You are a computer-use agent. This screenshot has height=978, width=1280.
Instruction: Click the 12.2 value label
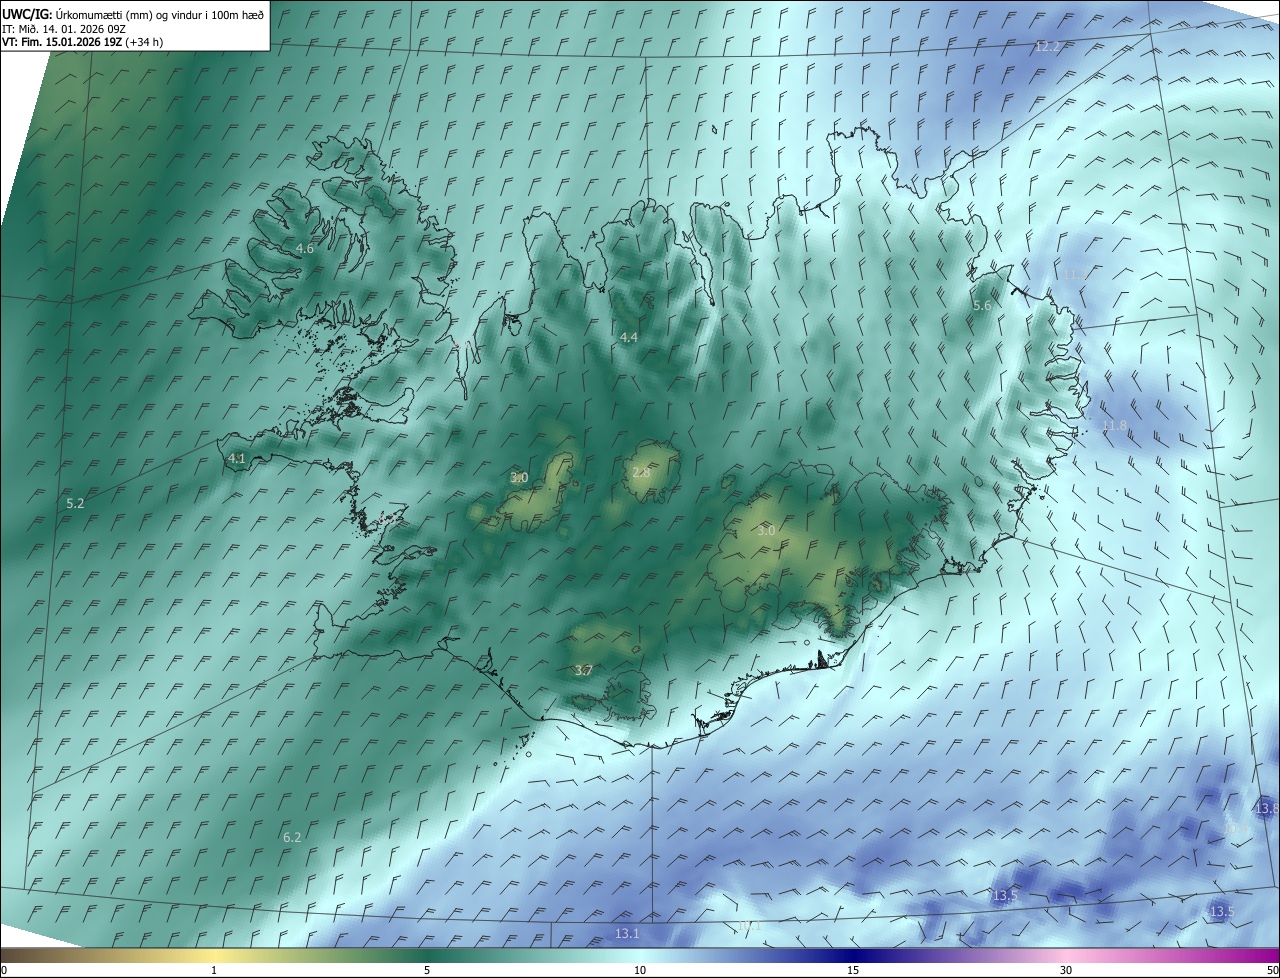[x=1047, y=47]
